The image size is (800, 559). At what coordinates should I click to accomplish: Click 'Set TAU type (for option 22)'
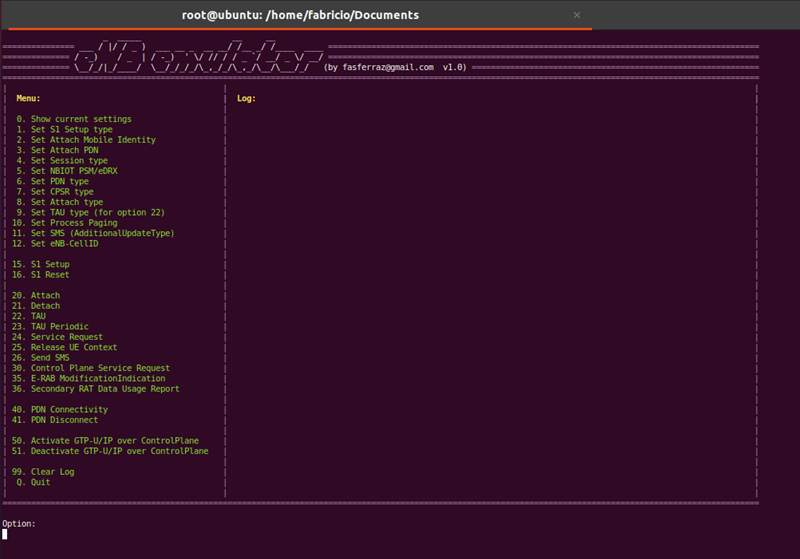pos(90,212)
